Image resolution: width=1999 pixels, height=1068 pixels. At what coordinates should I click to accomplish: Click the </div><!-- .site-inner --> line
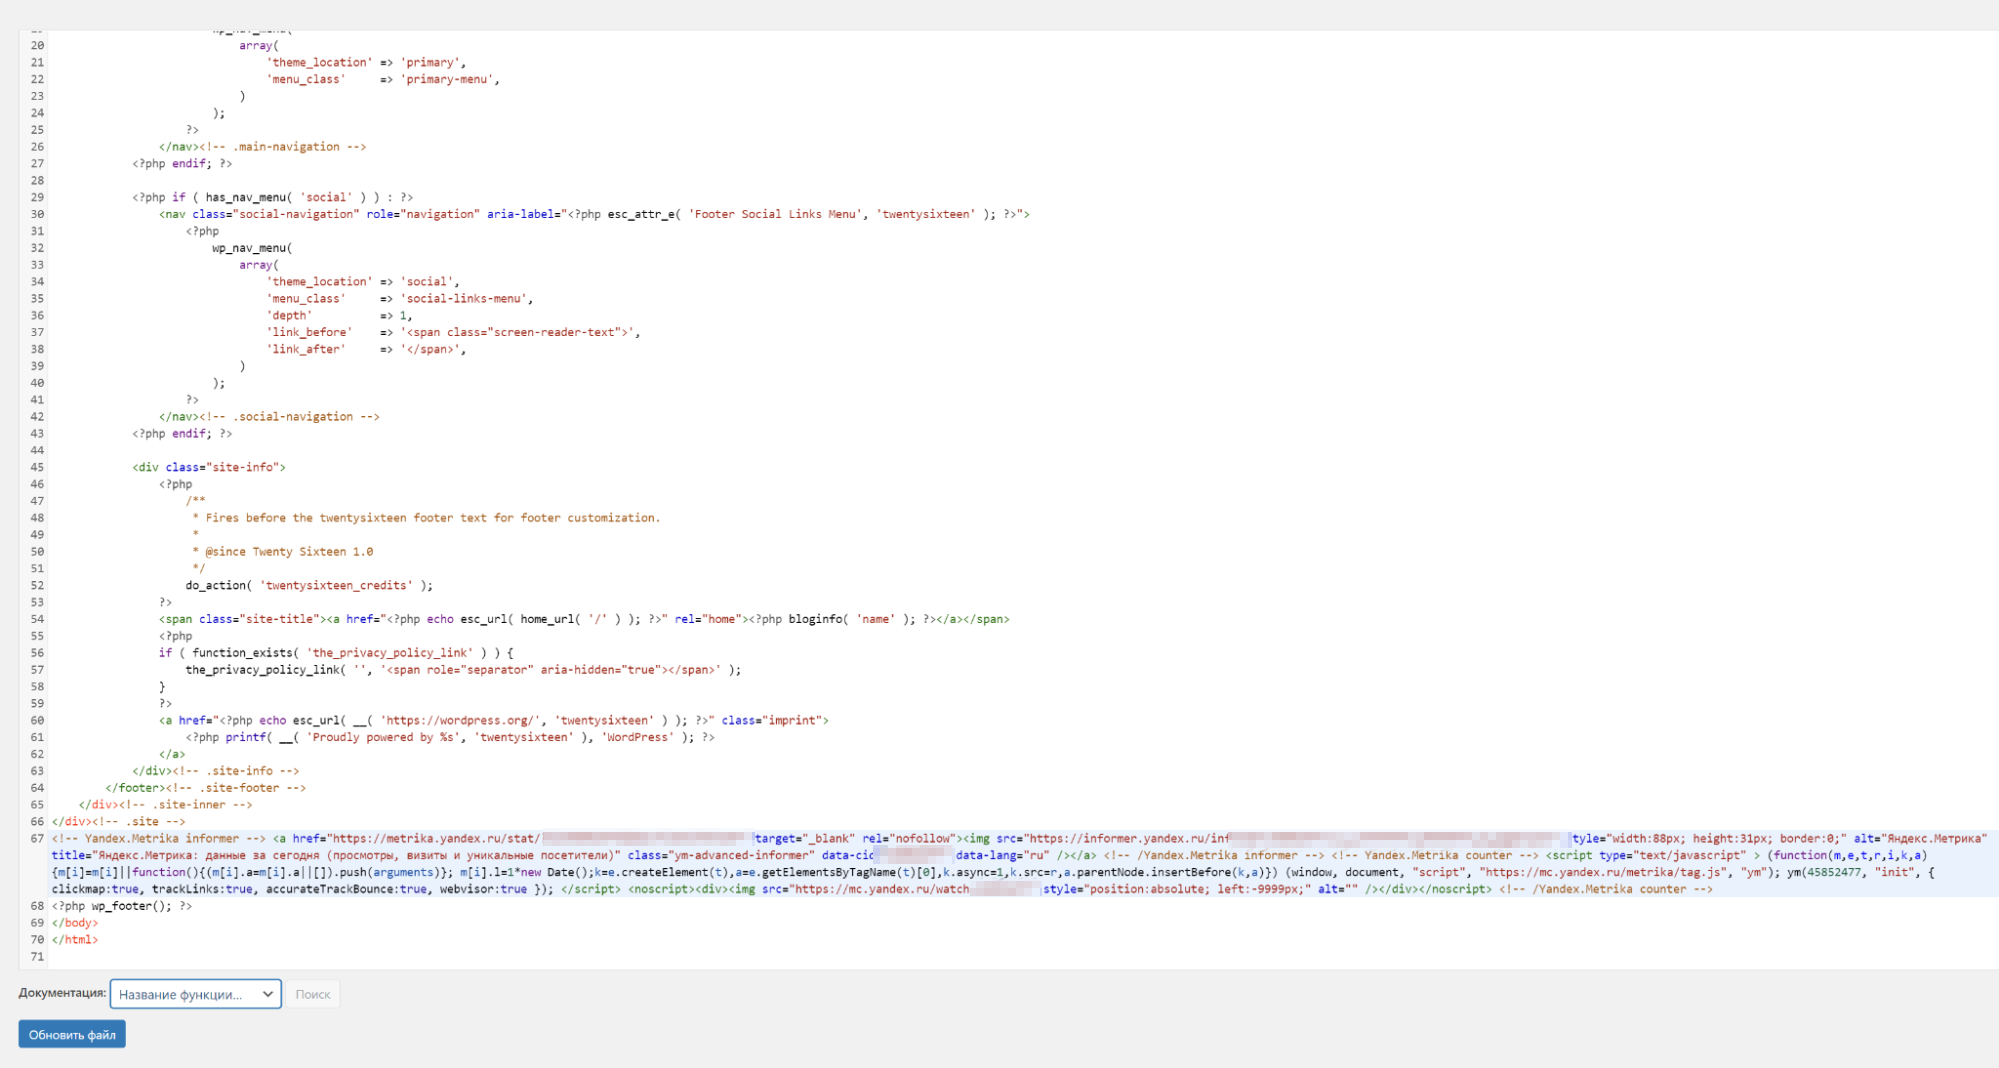tap(166, 805)
